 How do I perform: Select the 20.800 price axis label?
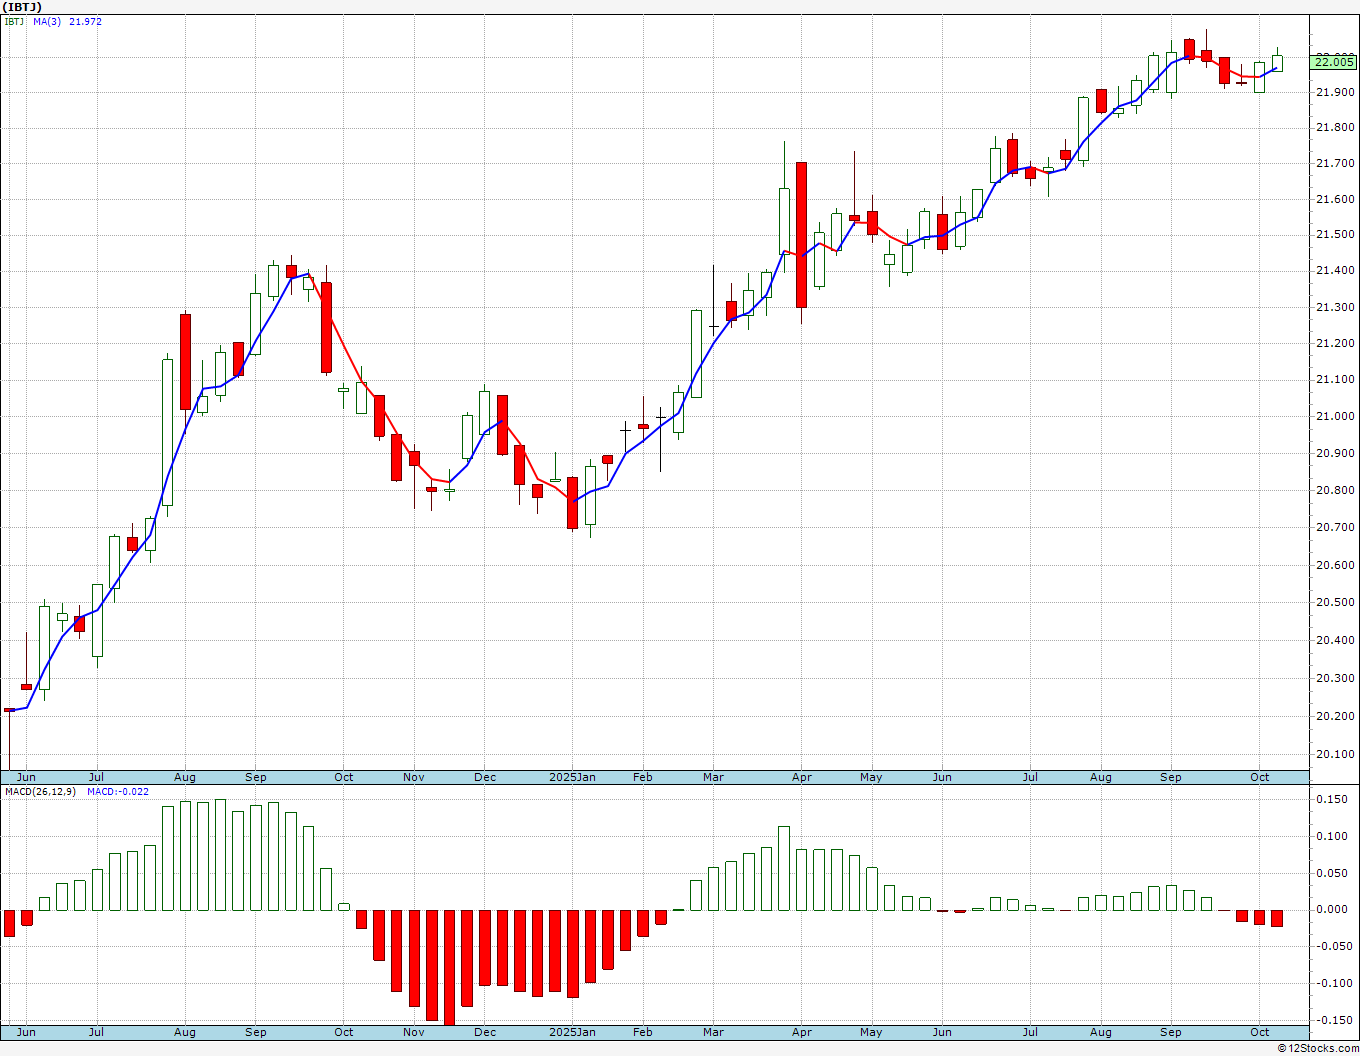pyautogui.click(x=1336, y=490)
